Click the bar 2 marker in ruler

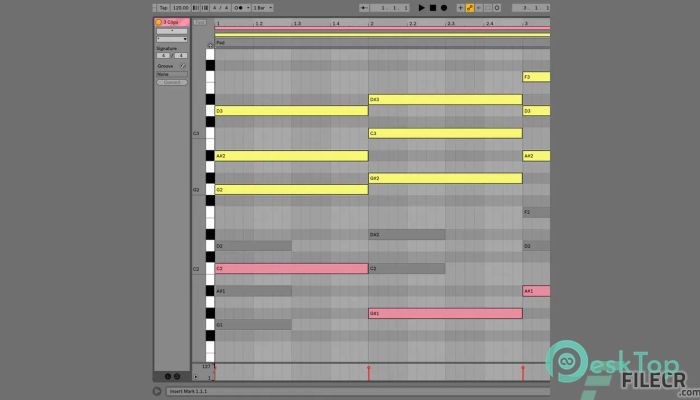(x=371, y=23)
